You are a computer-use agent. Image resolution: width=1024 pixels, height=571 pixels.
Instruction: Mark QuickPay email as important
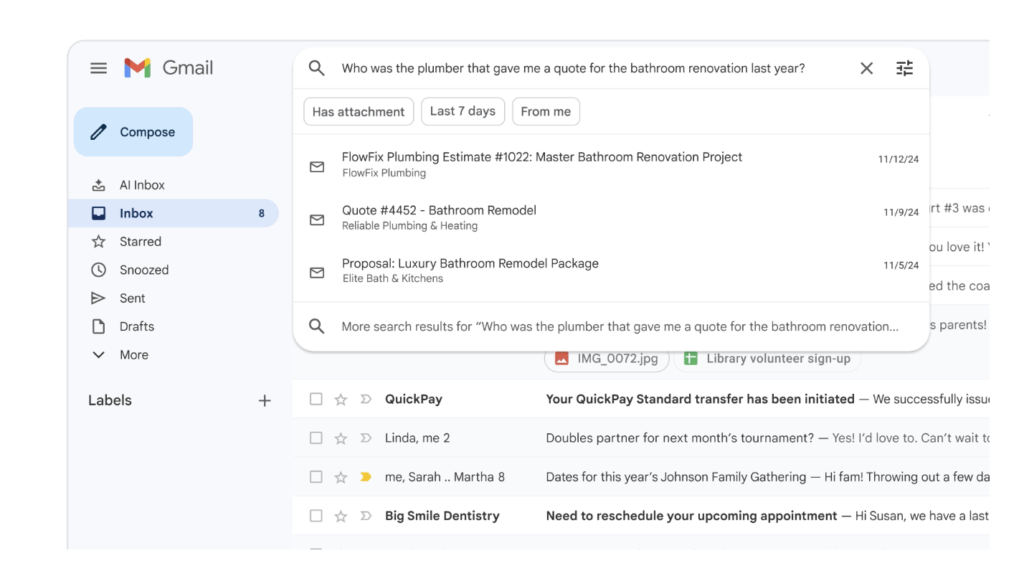(366, 399)
